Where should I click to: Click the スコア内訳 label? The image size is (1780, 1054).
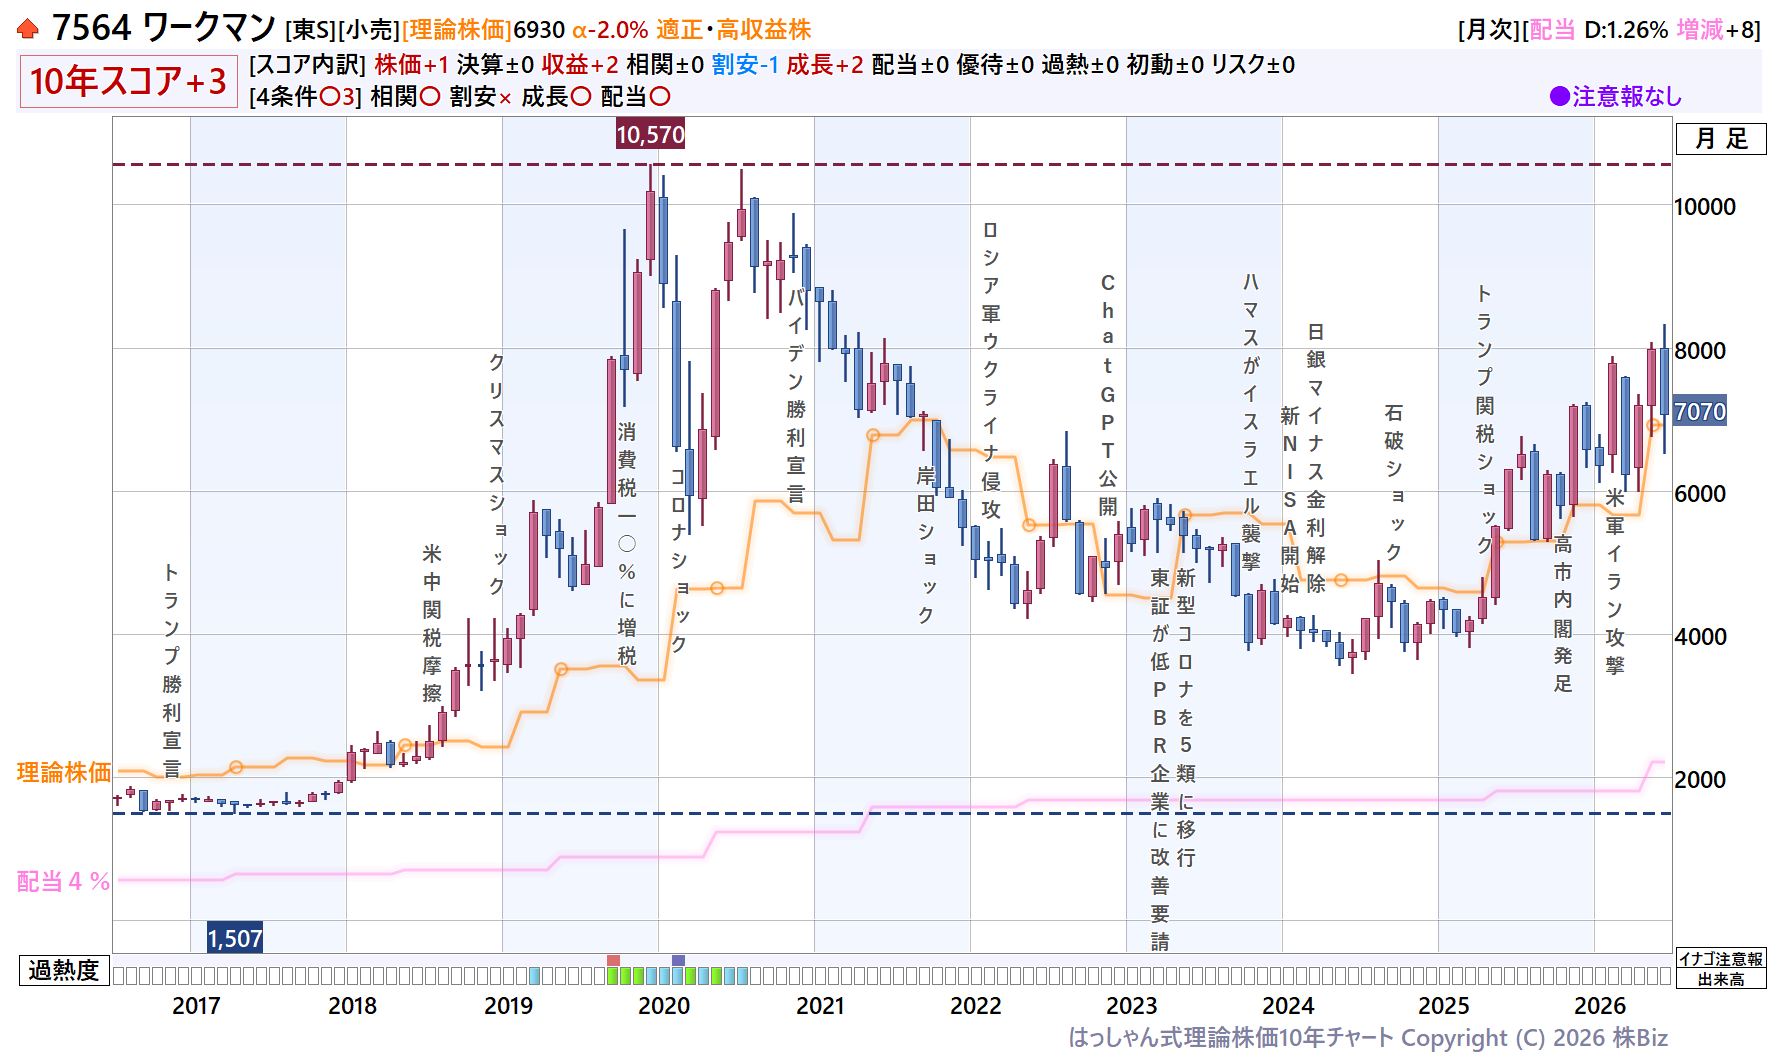(307, 65)
